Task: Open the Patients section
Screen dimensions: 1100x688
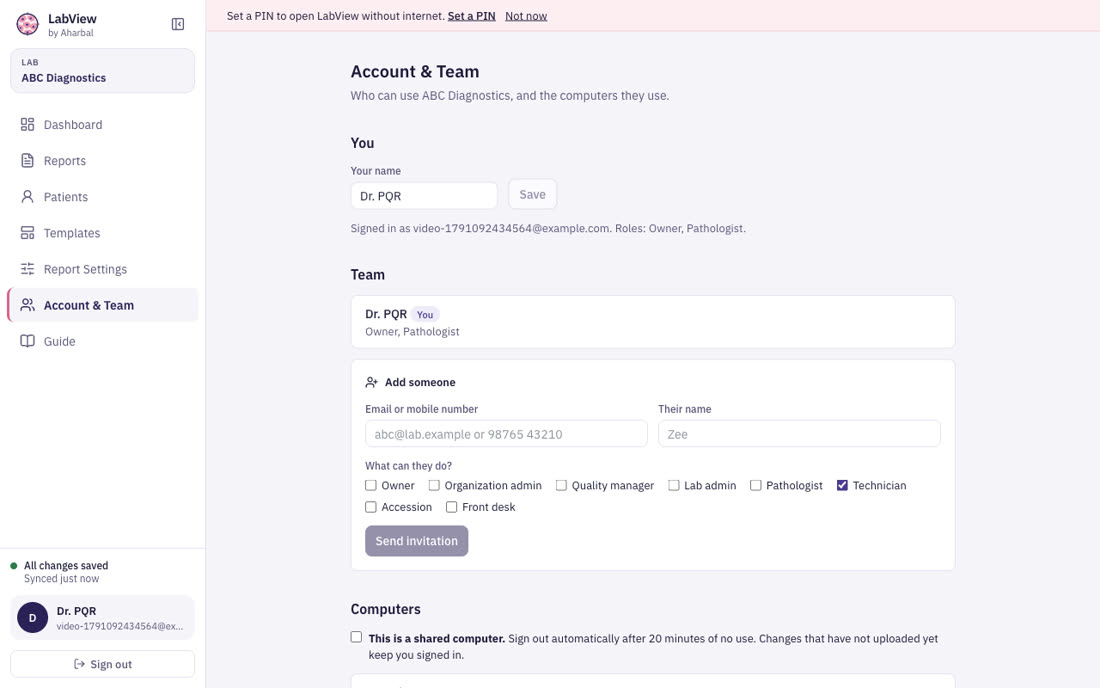Action: [102, 196]
